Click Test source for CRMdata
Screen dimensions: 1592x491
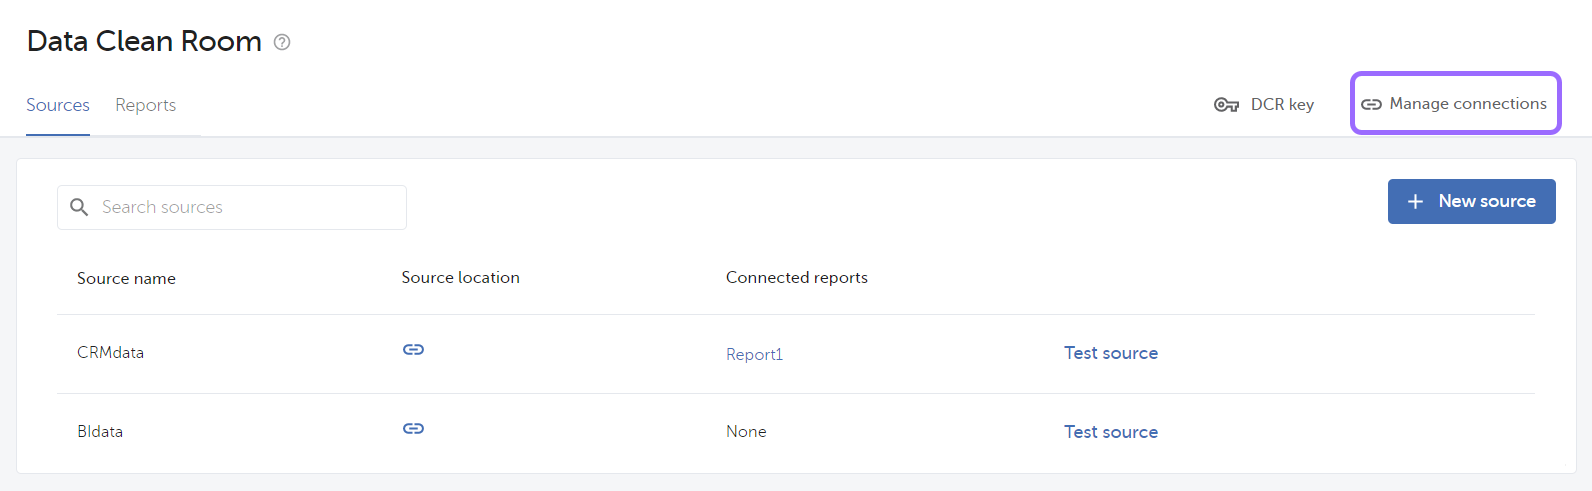click(1111, 353)
